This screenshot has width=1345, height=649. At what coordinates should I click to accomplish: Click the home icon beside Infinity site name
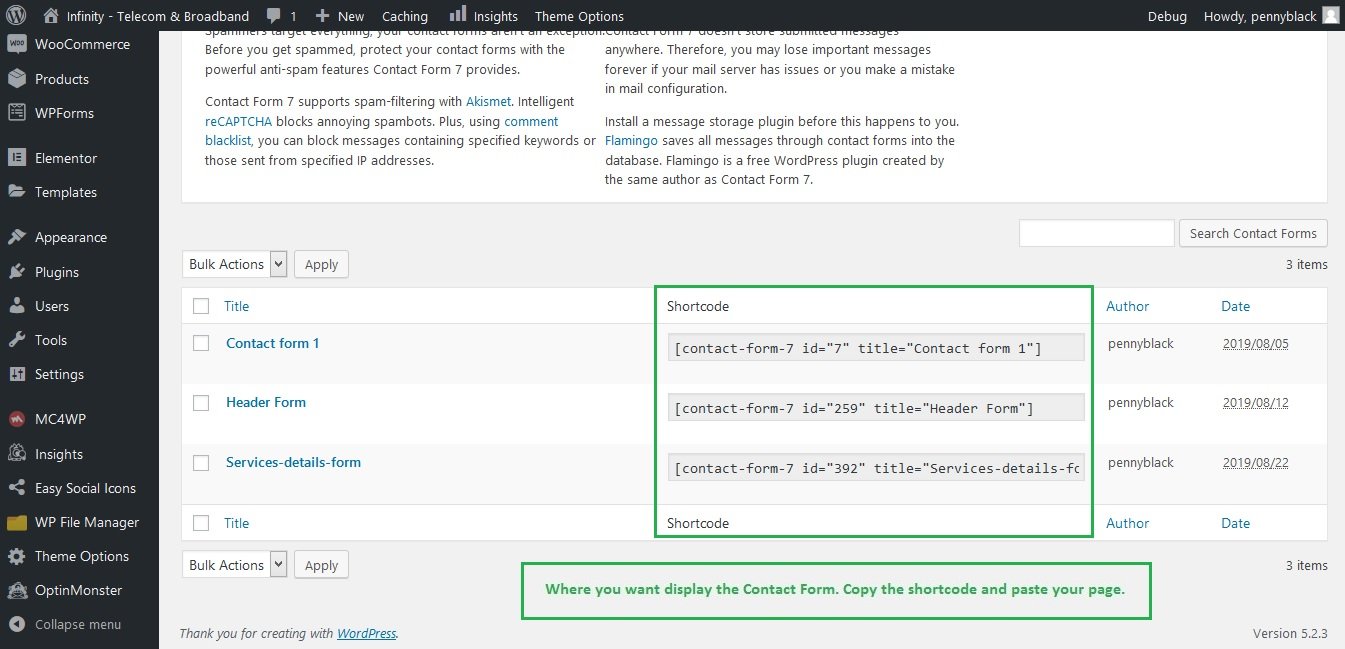click(x=51, y=16)
